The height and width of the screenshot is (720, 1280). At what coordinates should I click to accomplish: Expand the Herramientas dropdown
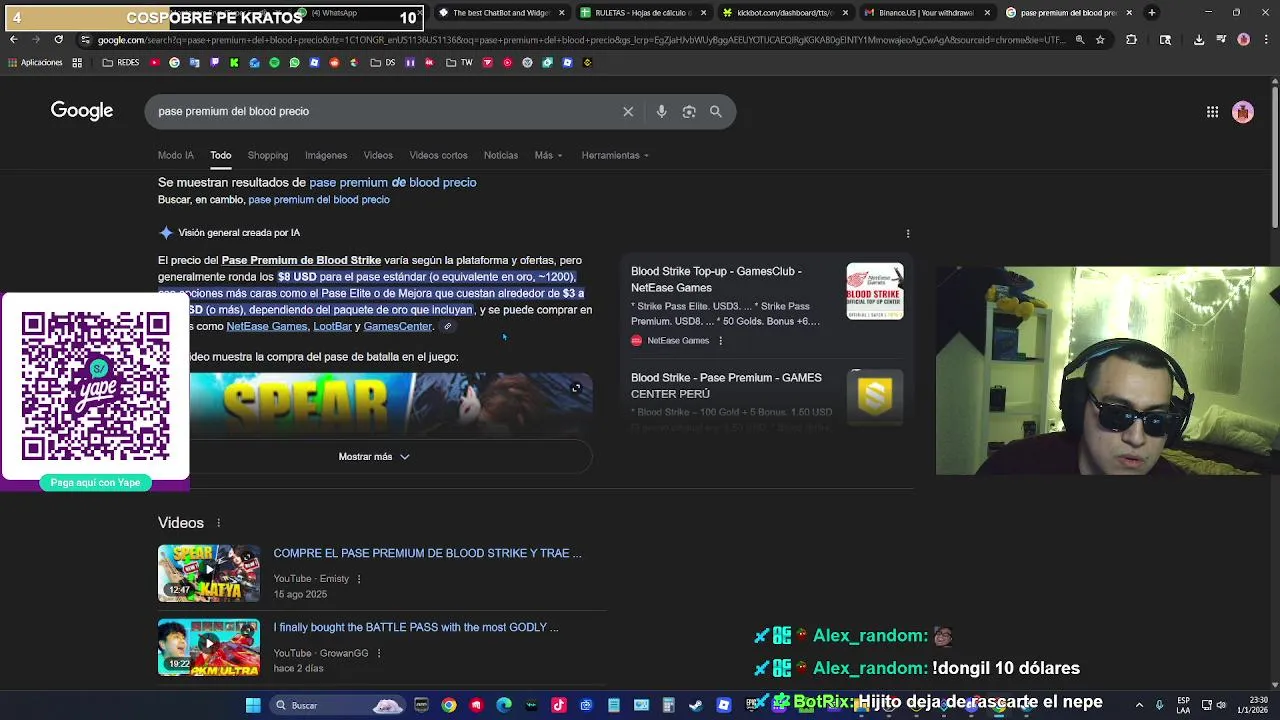click(x=615, y=155)
